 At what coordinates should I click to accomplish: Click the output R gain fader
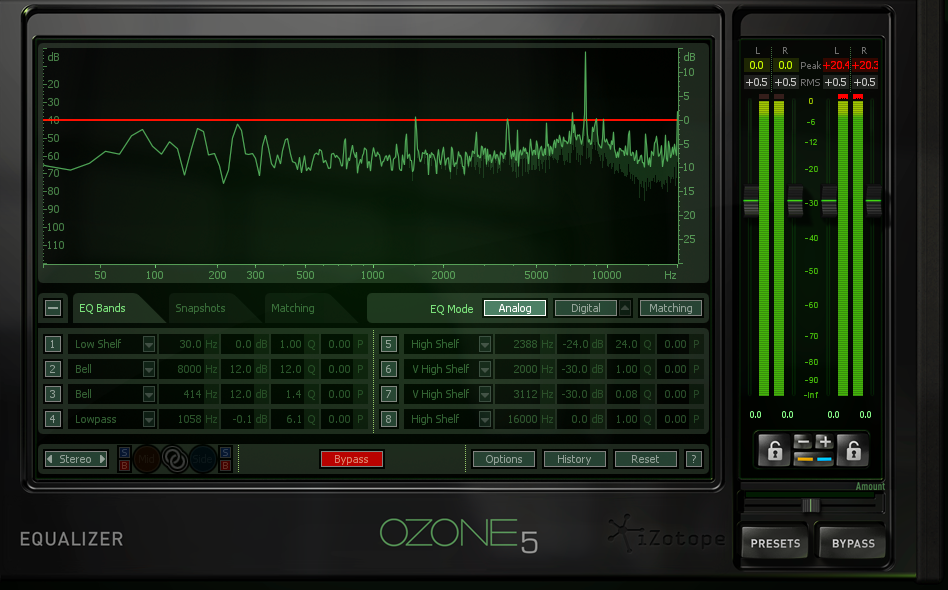pyautogui.click(x=873, y=201)
